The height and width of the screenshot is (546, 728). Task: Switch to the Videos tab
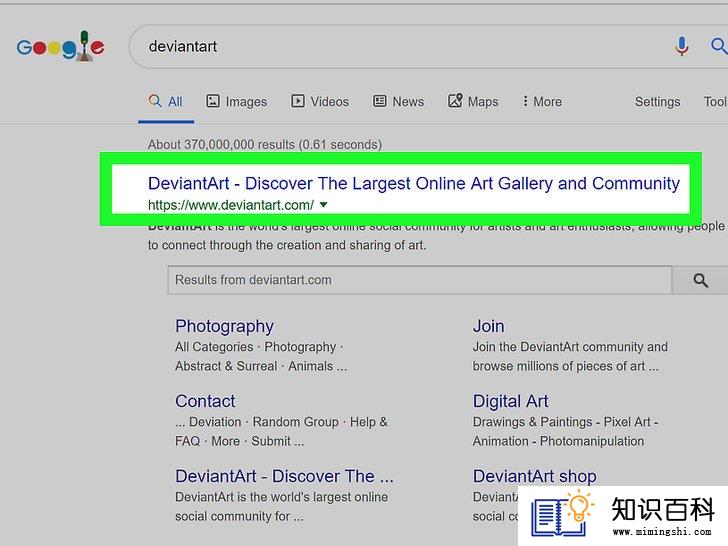(x=320, y=101)
